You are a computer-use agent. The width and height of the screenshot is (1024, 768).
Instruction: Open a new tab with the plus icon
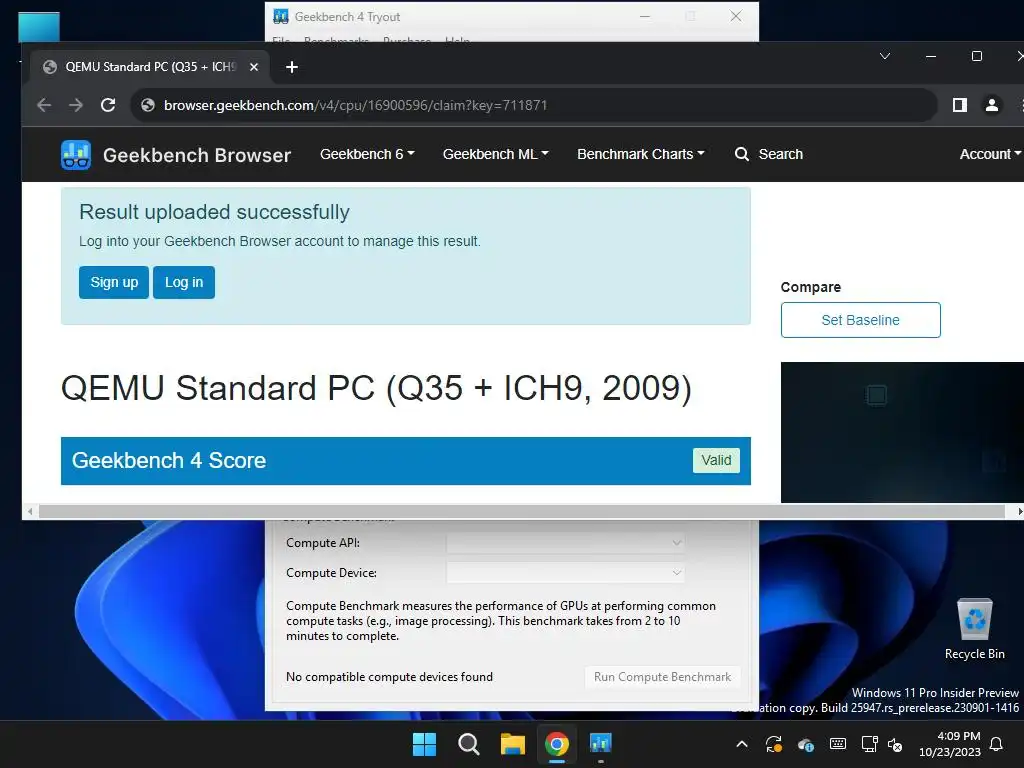292,67
